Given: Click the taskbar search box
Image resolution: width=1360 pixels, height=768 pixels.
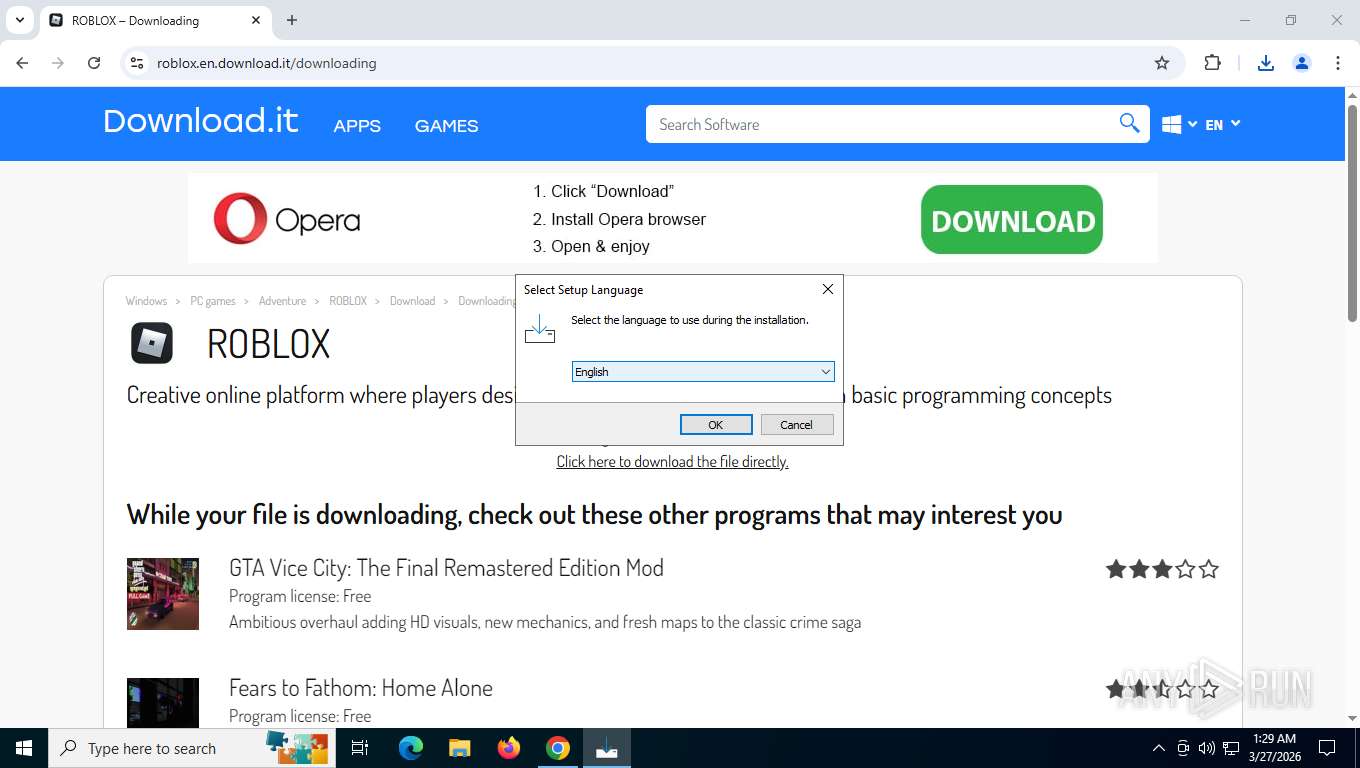Looking at the screenshot, I should pyautogui.click(x=192, y=748).
